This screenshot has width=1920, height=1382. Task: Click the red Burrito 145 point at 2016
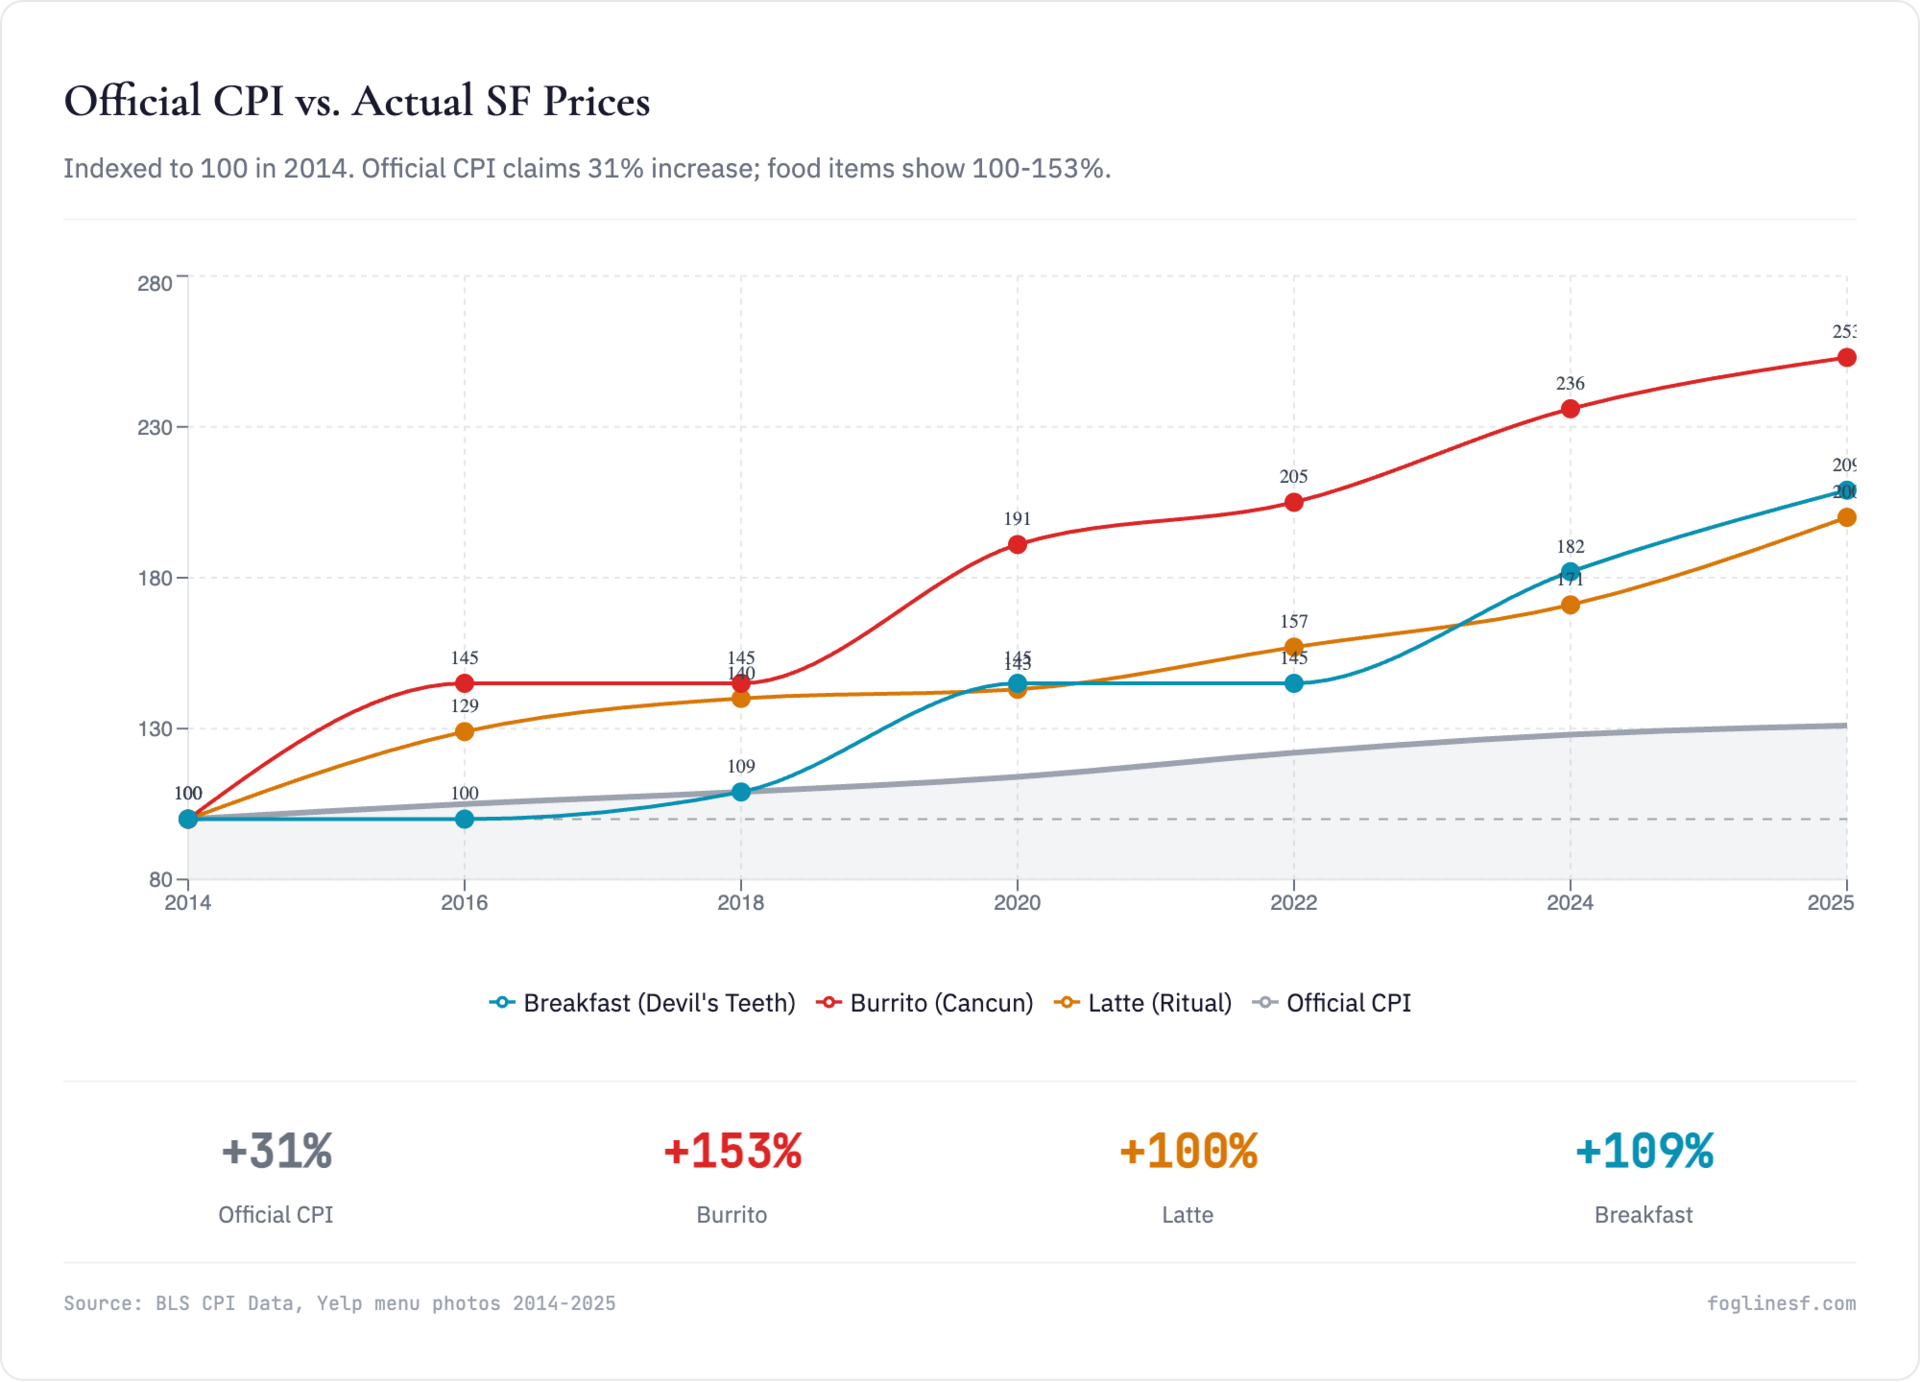pos(464,684)
